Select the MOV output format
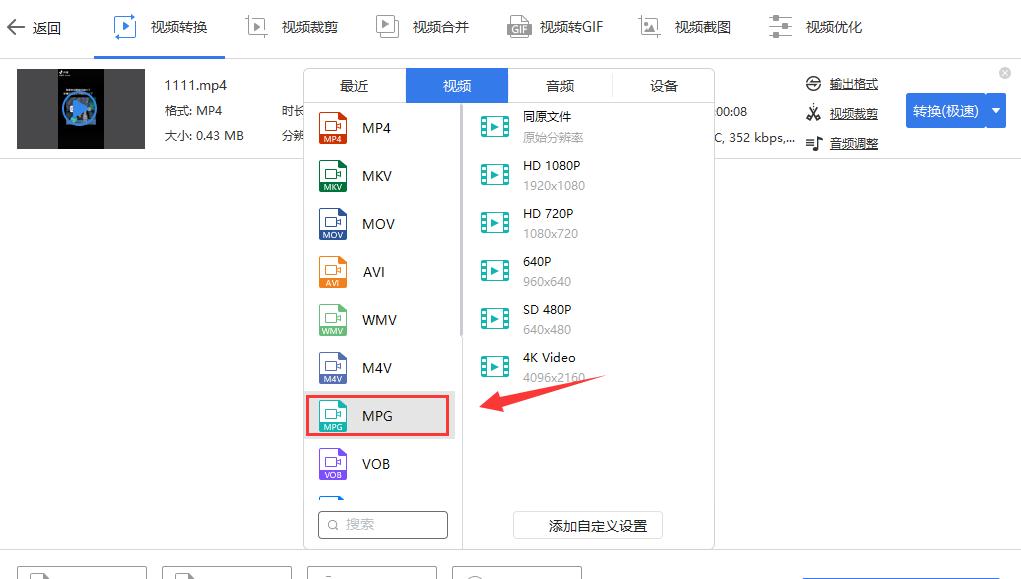1021x579 pixels. 377,224
